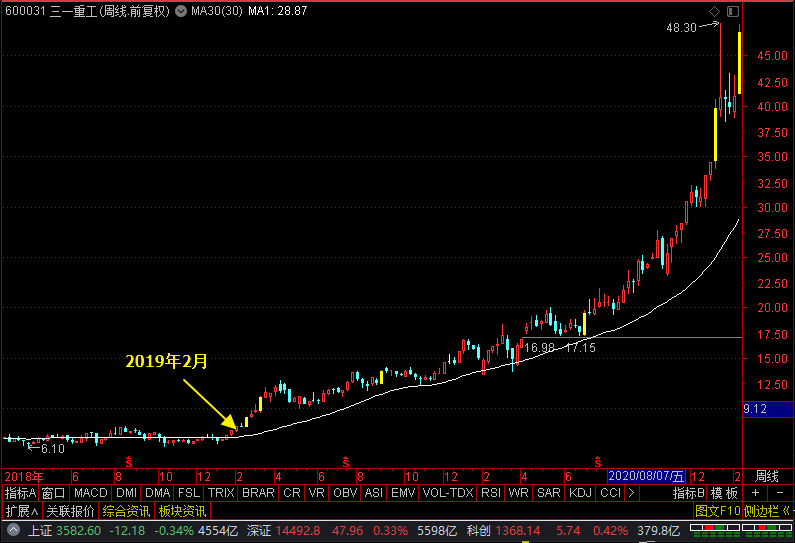Collapse the 侧边栏 sidebar
Image resolution: width=795 pixels, height=543 pixels.
768,511
